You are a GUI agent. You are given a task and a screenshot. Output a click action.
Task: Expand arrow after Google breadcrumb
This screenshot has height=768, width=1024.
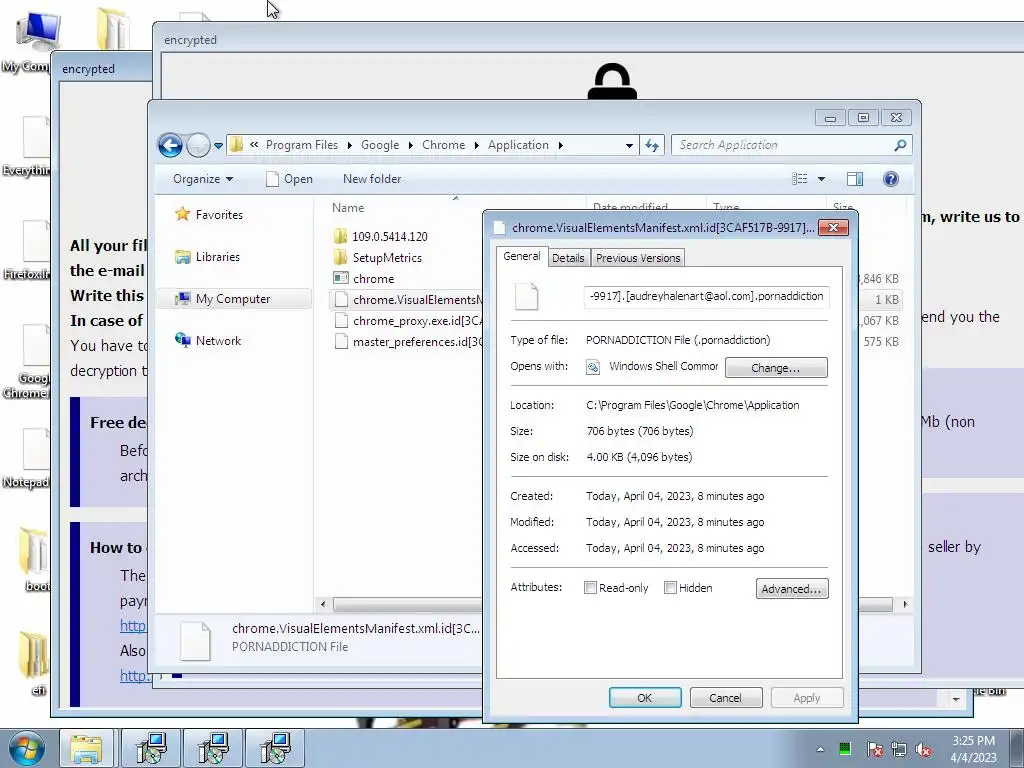tap(411, 145)
